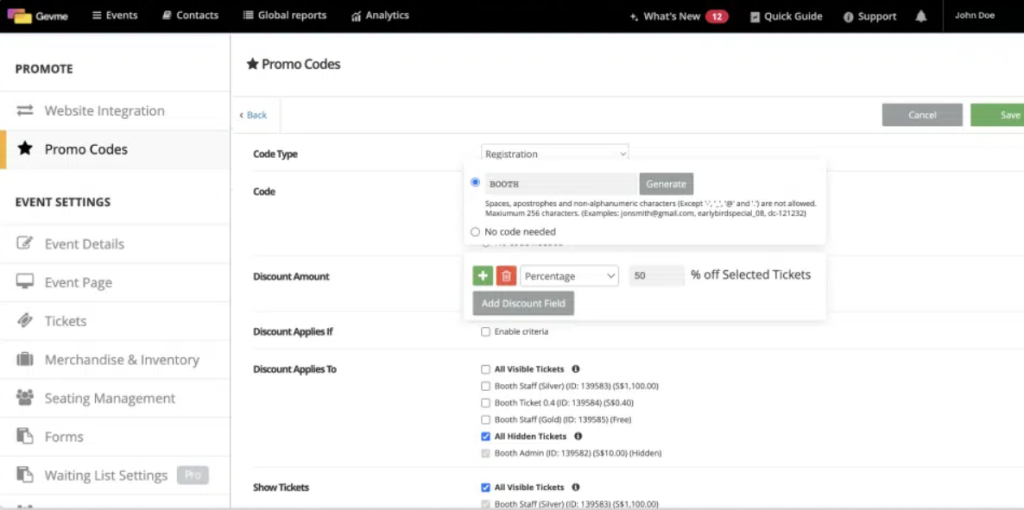Open the John Doe account menu
Screen dimensions: 1024x510
coord(975,15)
